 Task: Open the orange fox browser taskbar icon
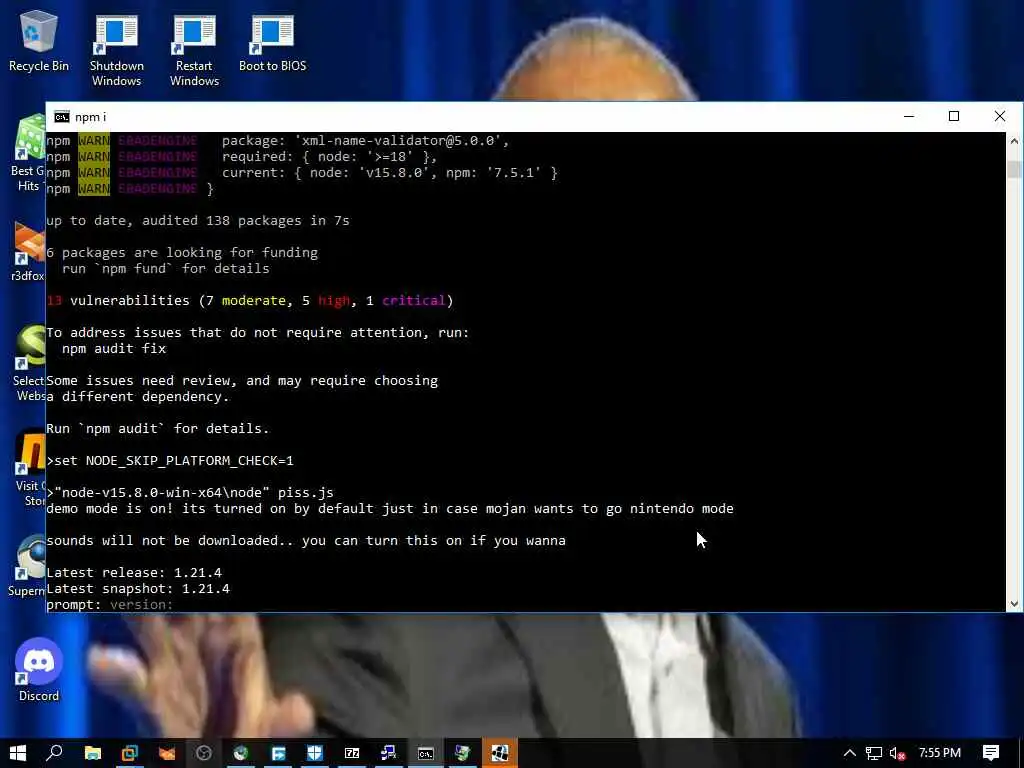[x=167, y=753]
